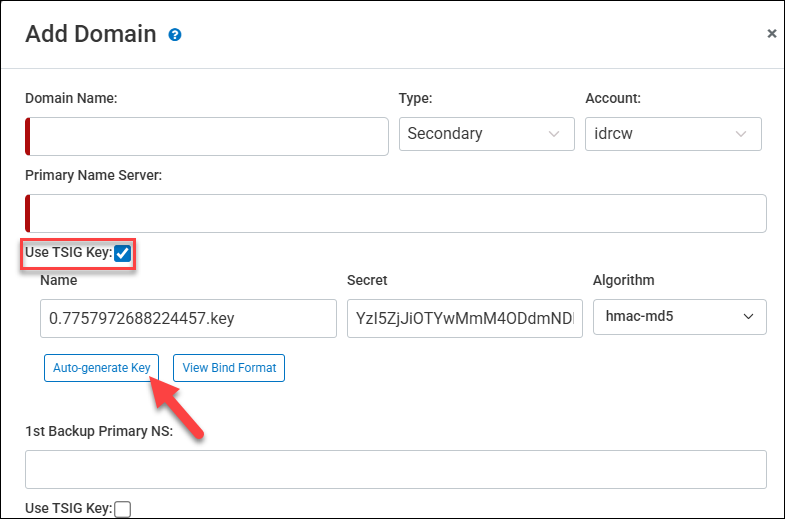Click the Primary Name Server label text
Screen dimensions: 785x519
pyautogui.click(x=94, y=175)
